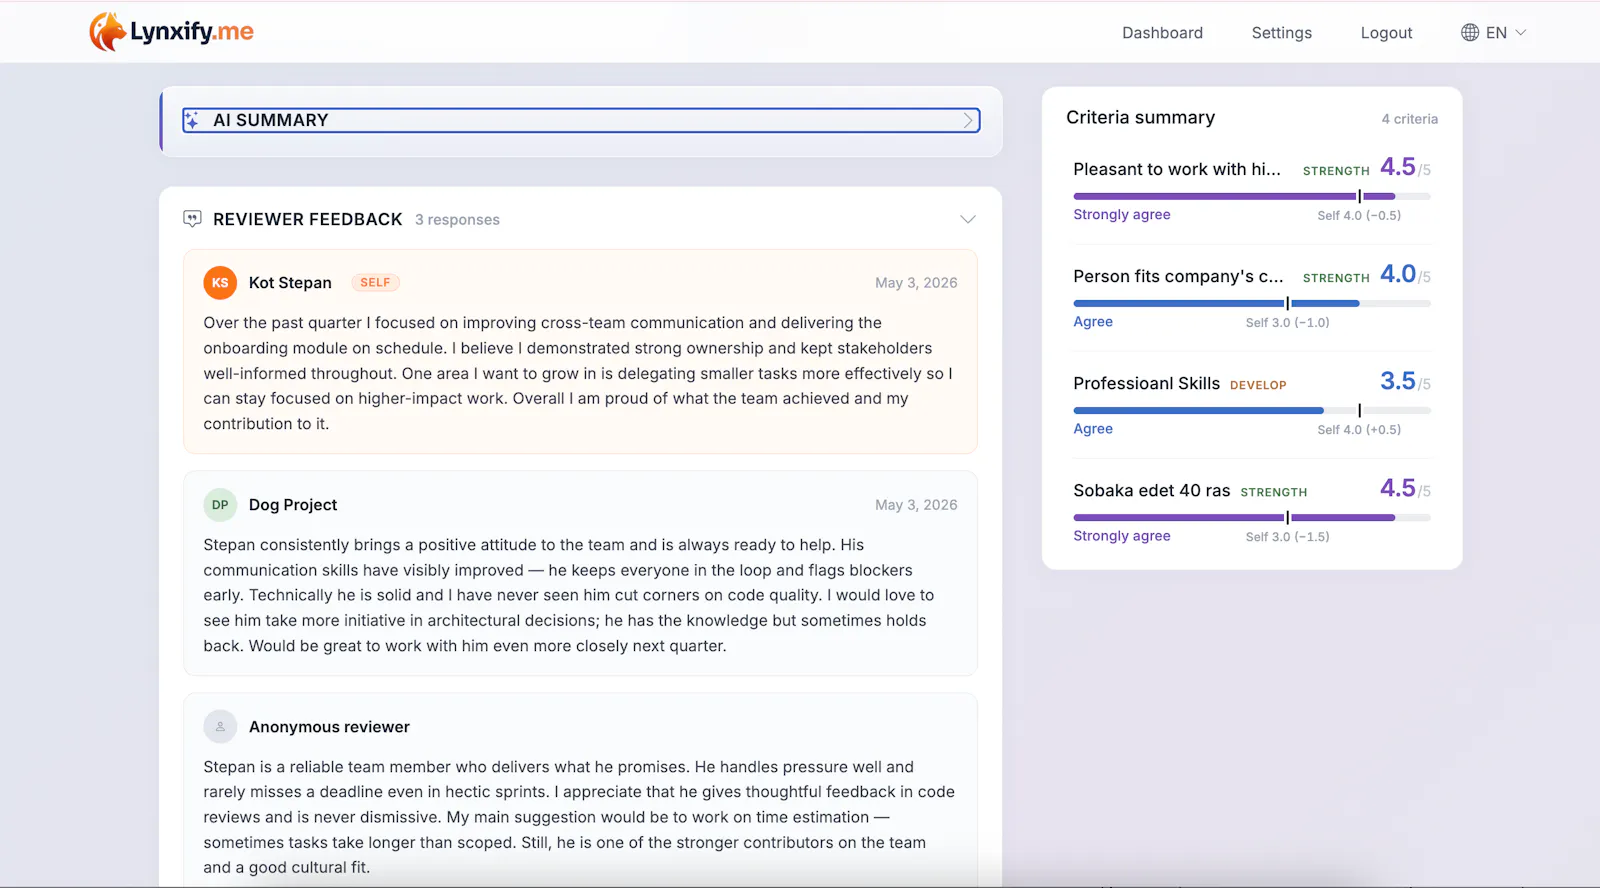Click the 4.0 score for Person fits company's
This screenshot has height=888, width=1600.
click(1397, 274)
